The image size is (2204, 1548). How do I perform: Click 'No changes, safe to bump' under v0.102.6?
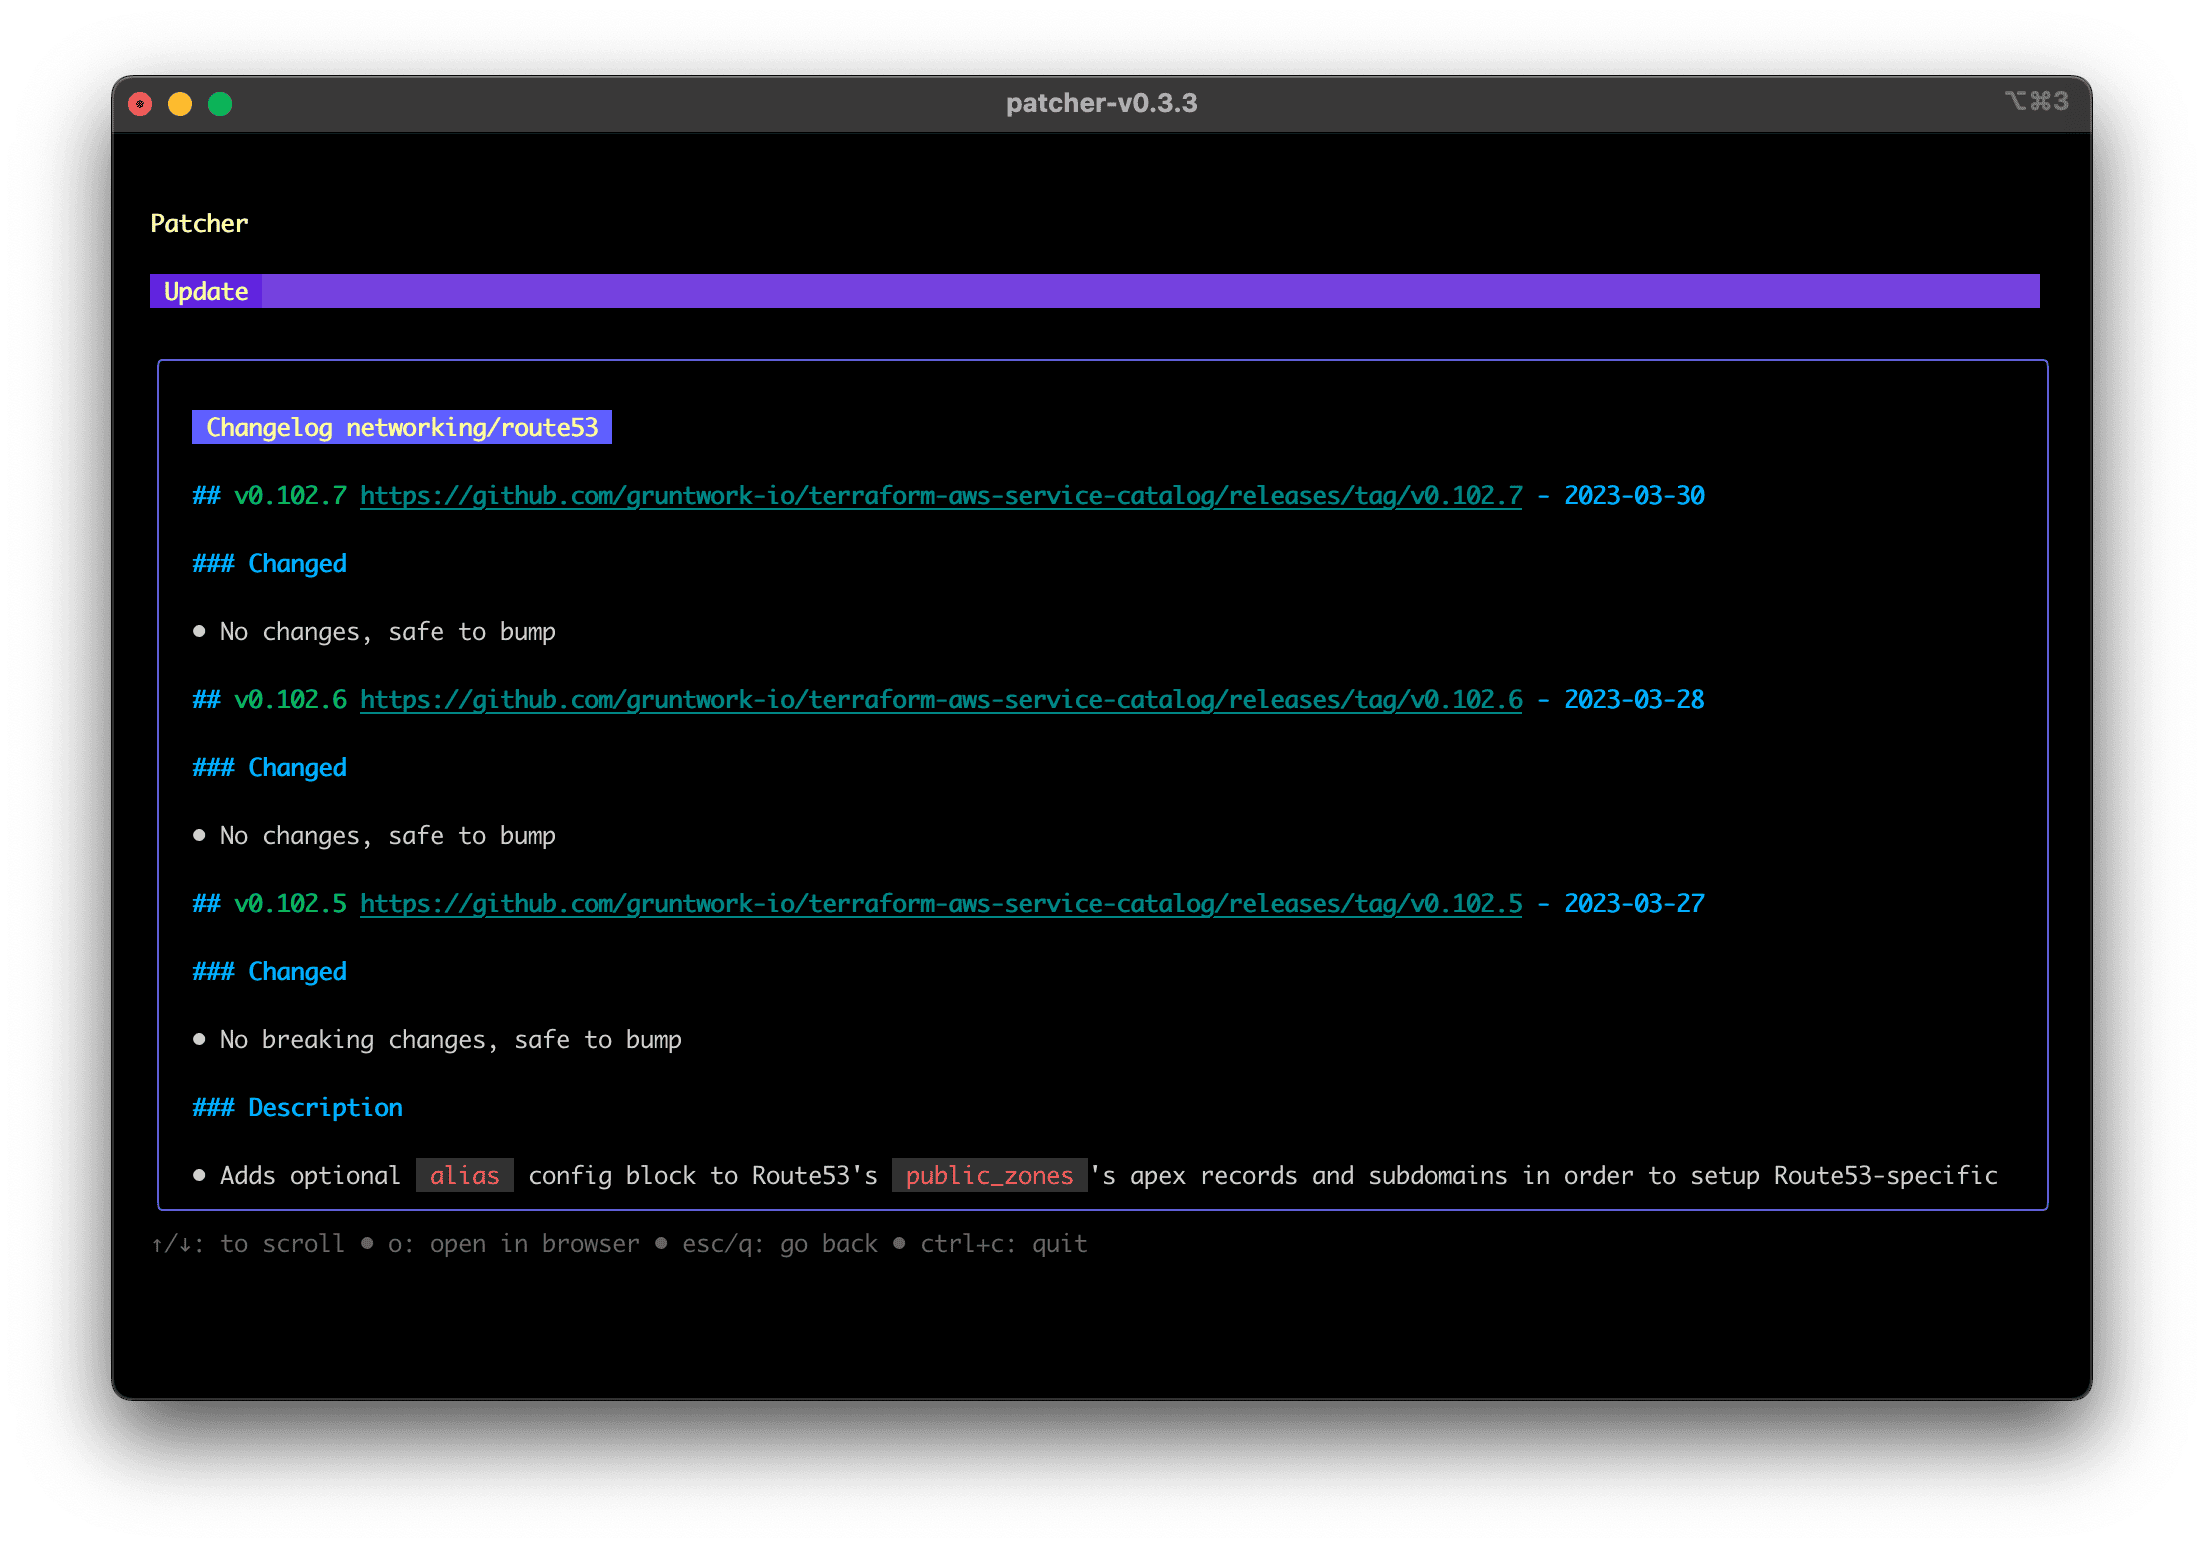point(388,836)
